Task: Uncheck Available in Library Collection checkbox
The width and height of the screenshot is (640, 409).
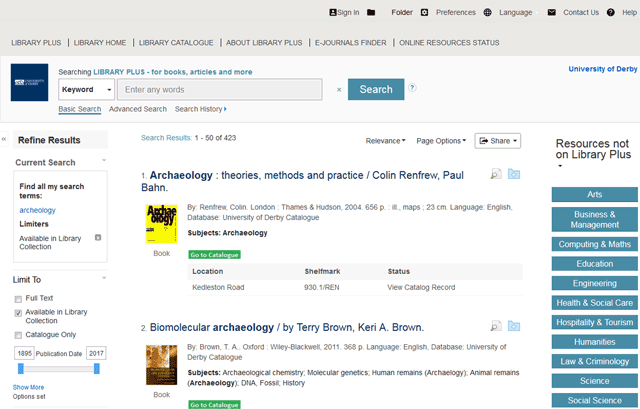Action: (18, 313)
